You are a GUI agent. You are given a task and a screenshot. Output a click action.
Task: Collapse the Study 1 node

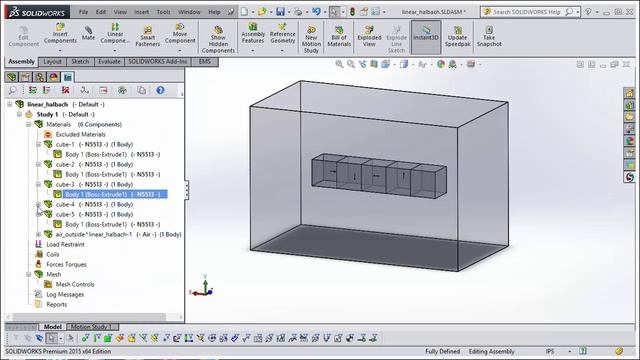point(19,114)
